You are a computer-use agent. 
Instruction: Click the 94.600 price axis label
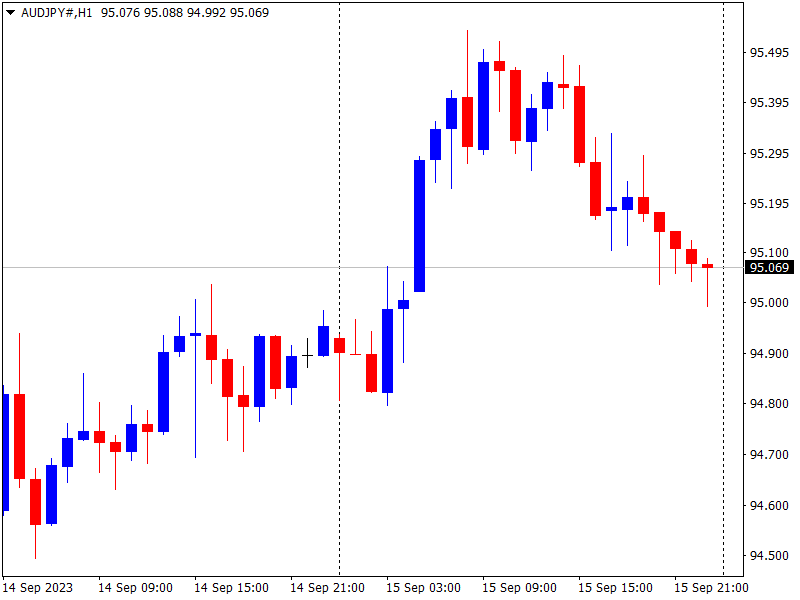click(x=769, y=505)
